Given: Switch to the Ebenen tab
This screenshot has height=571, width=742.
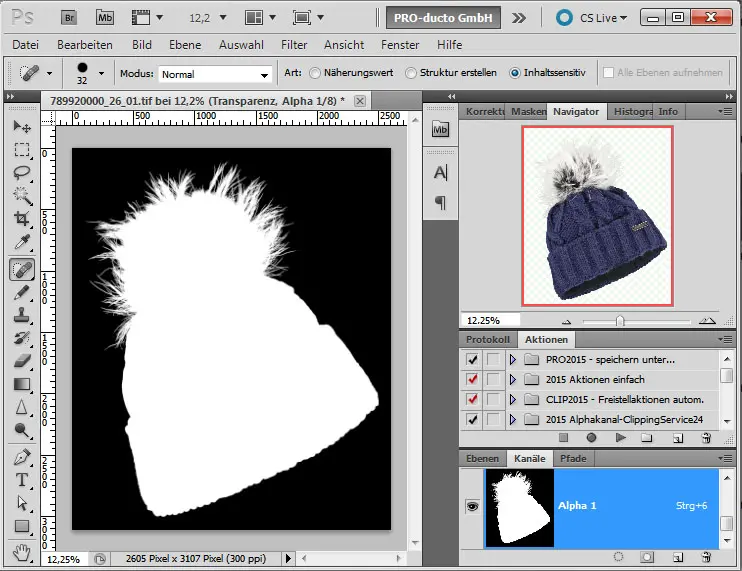Looking at the screenshot, I should 482,458.
